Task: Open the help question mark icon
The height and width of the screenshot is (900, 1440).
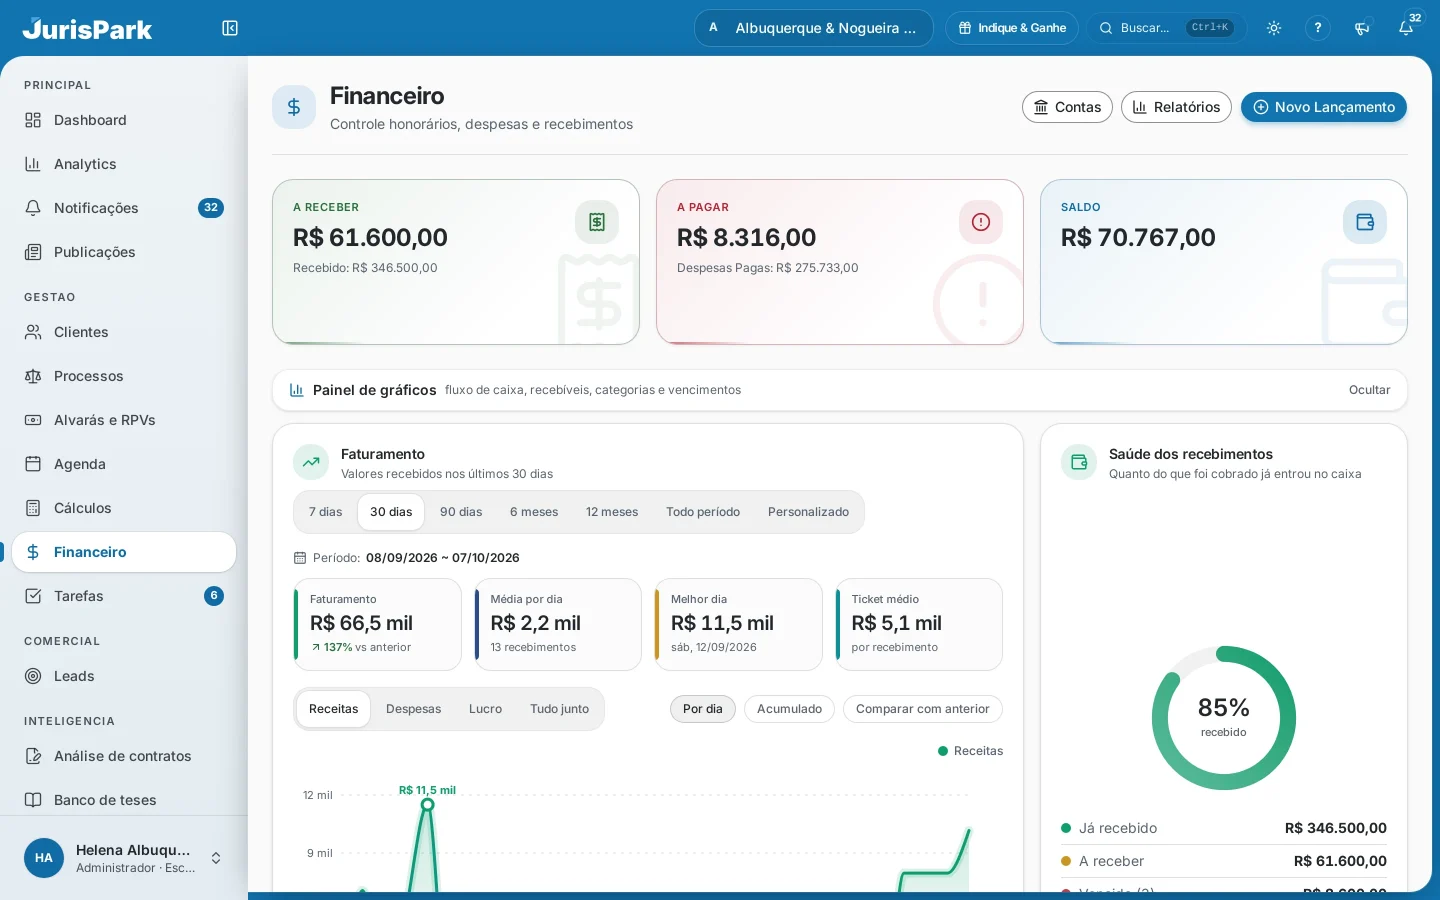Action: click(x=1318, y=28)
